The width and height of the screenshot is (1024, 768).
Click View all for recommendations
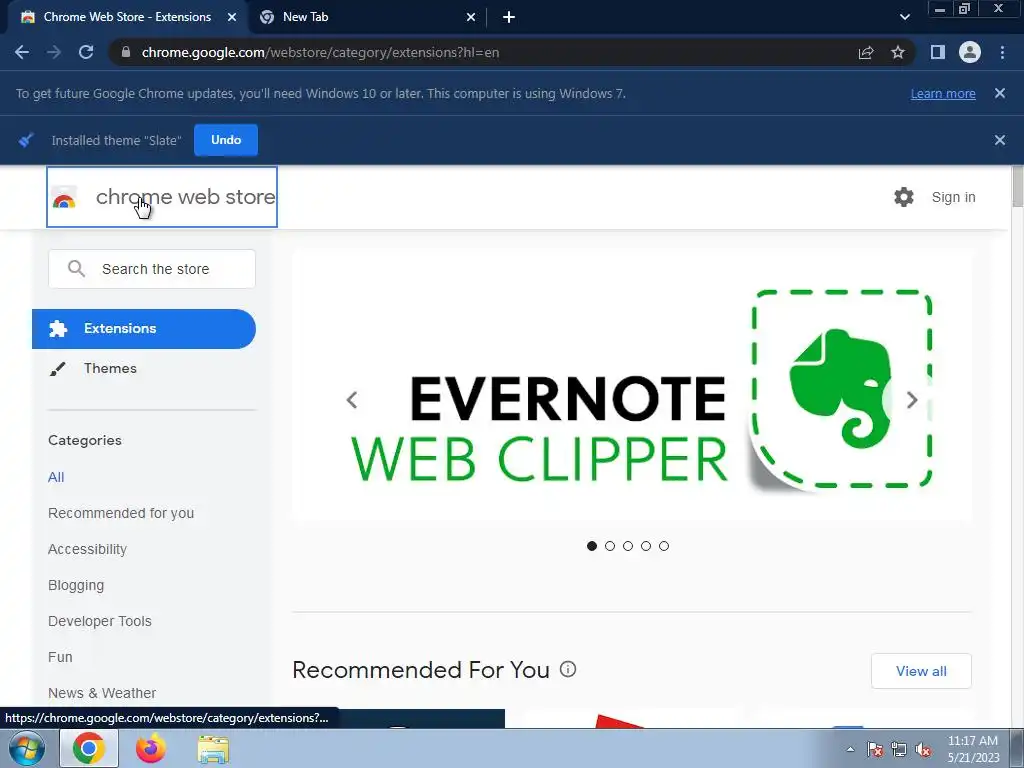click(921, 671)
